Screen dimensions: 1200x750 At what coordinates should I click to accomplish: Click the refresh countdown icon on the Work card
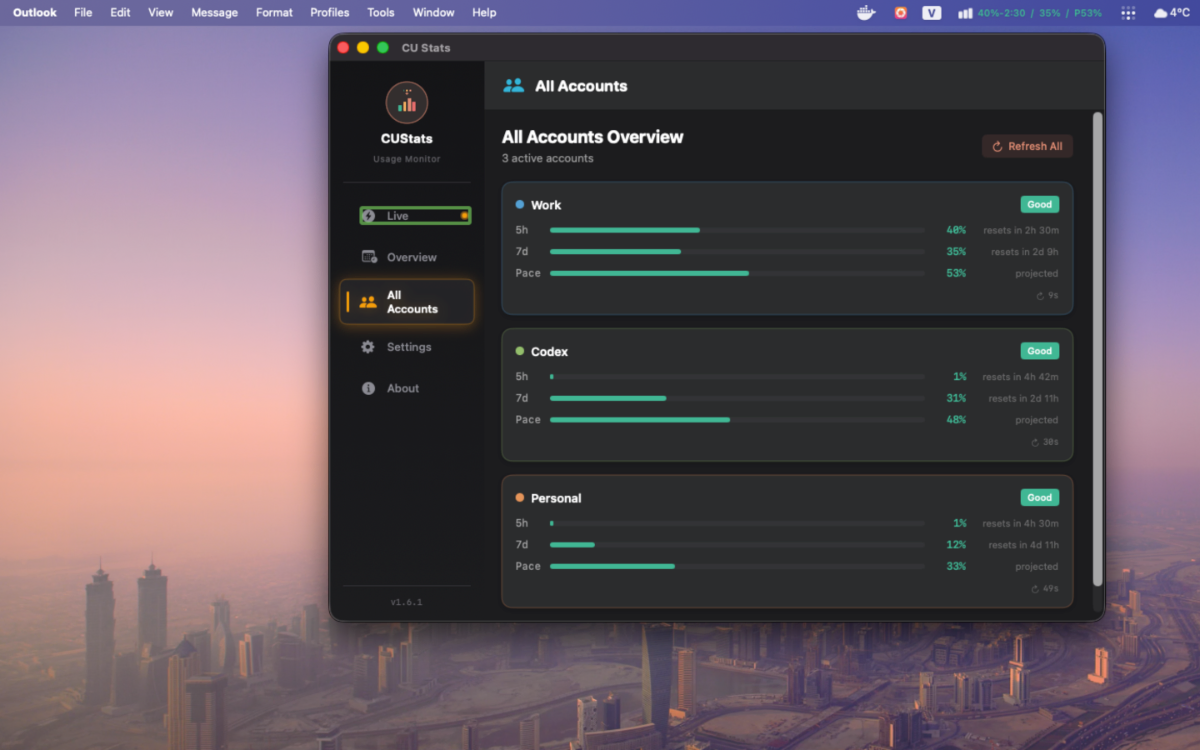click(1040, 295)
